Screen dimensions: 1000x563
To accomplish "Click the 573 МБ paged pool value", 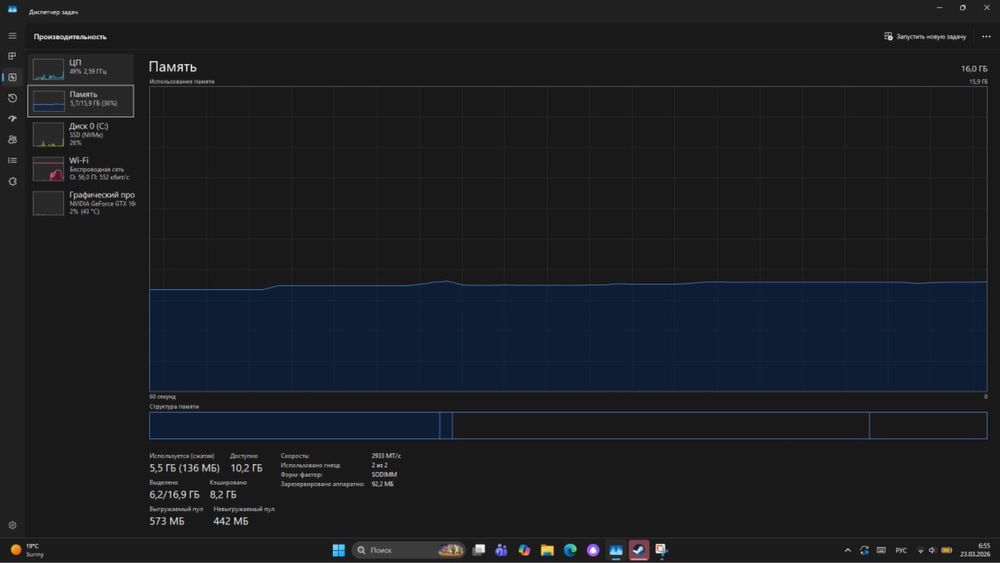I will pyautogui.click(x=166, y=521).
